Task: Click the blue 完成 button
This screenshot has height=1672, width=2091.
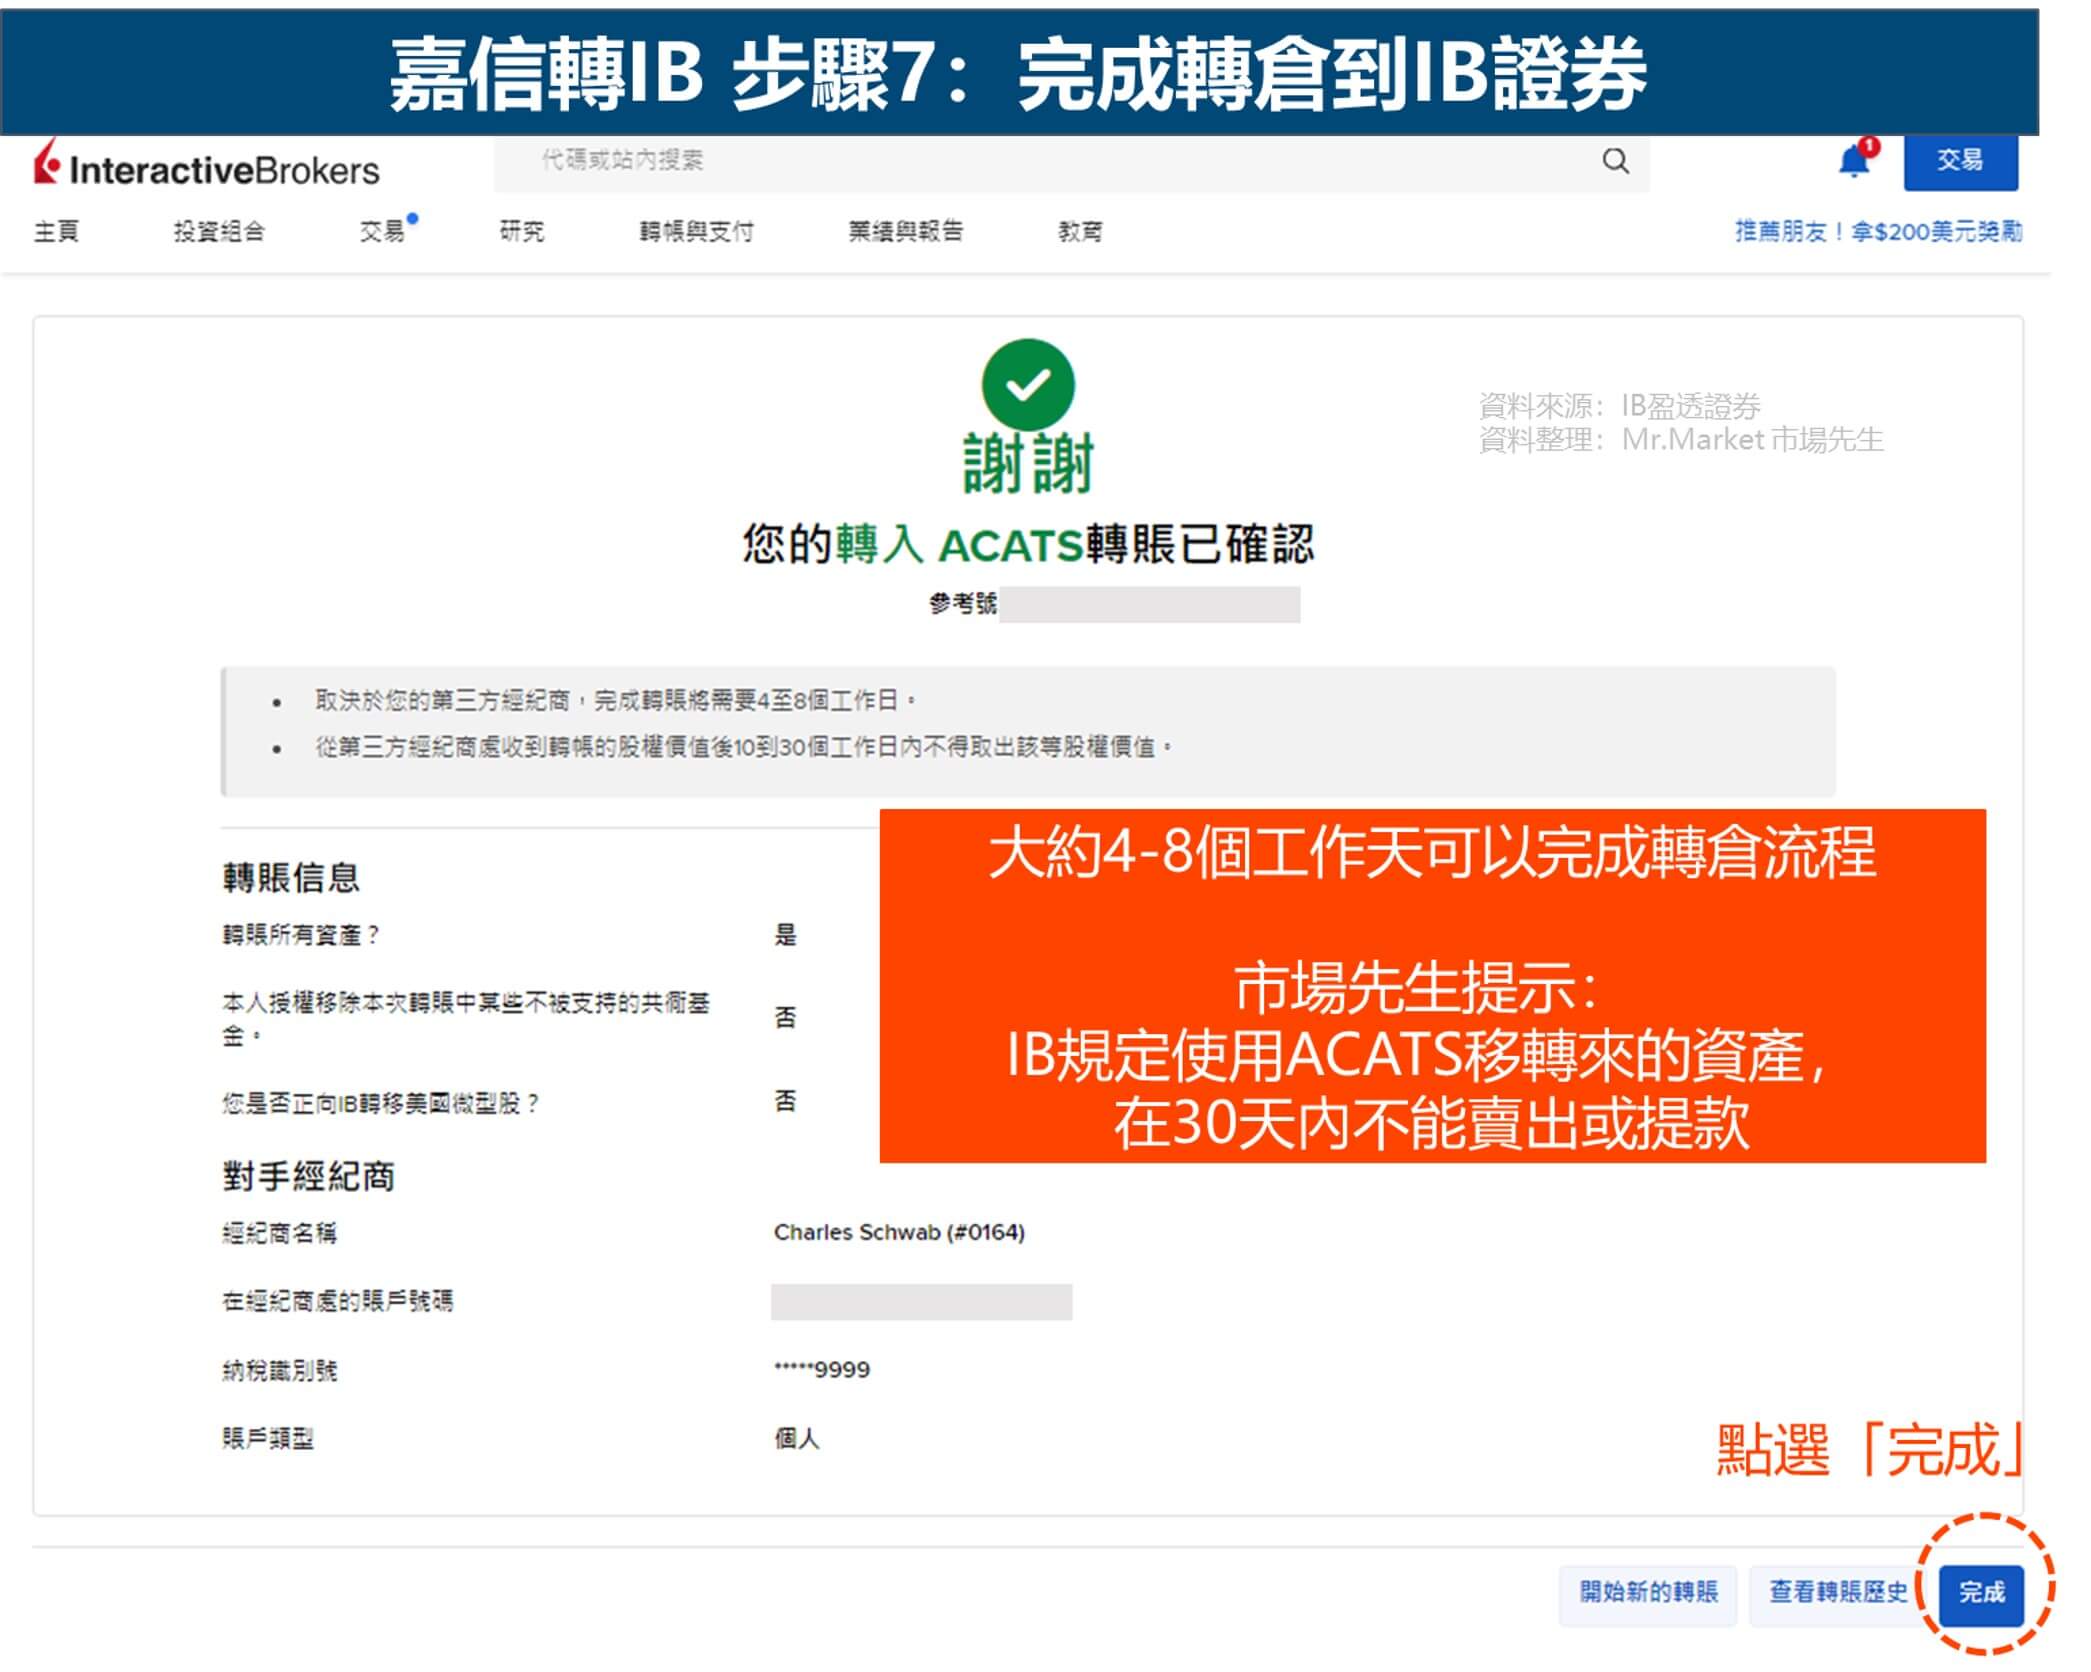Action: click(1981, 1593)
